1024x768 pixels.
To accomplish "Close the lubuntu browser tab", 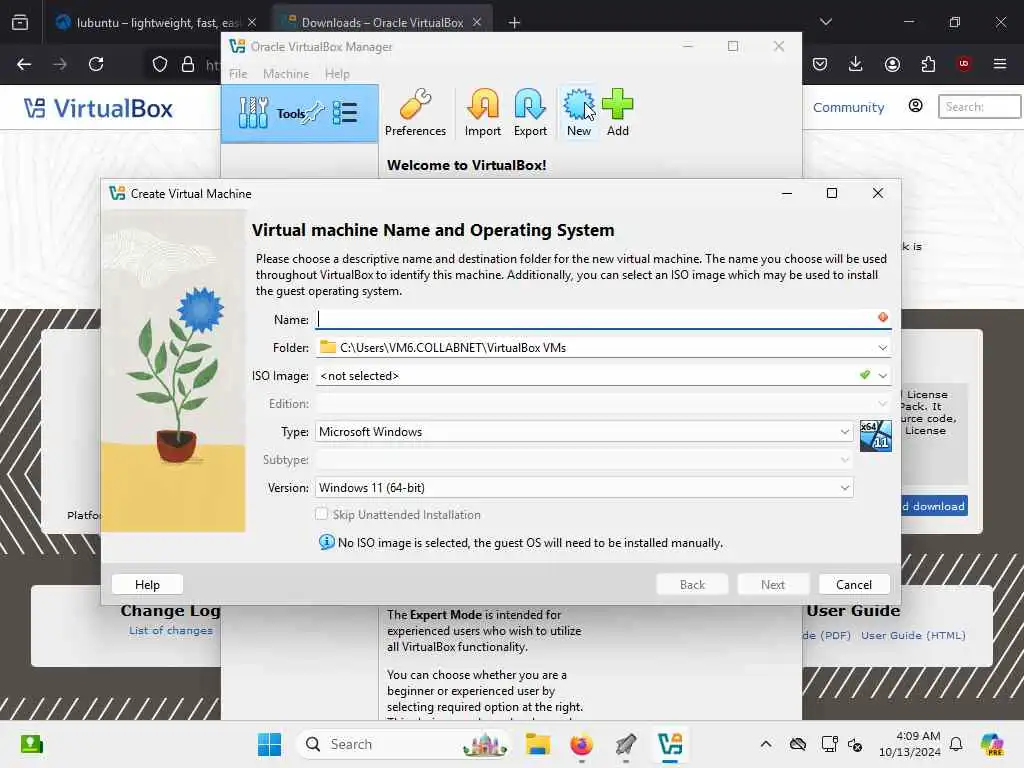I will (x=252, y=22).
